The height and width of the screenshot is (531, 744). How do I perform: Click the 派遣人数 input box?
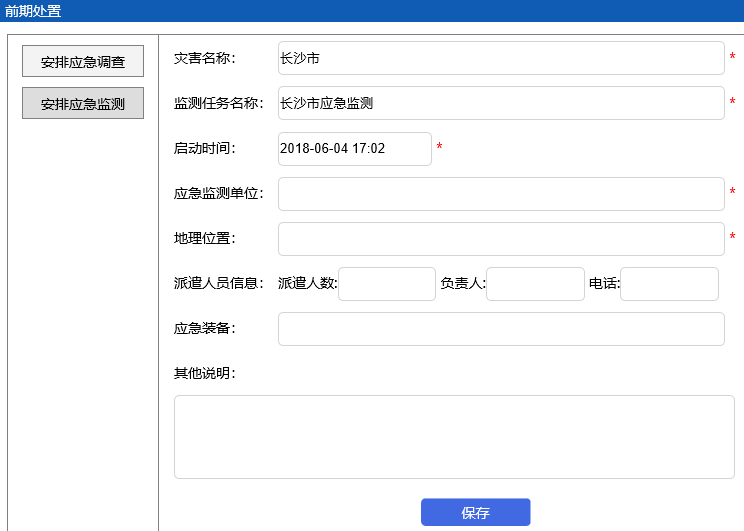coord(387,284)
